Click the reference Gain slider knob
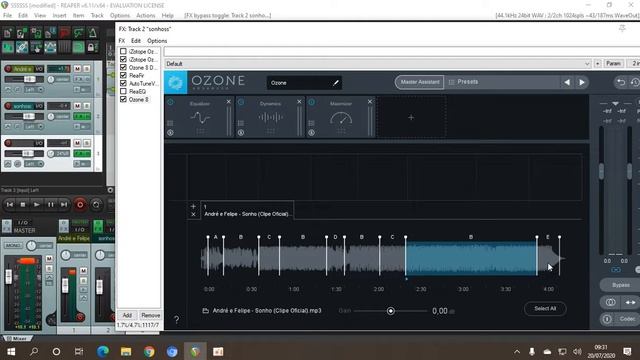 [x=391, y=311]
